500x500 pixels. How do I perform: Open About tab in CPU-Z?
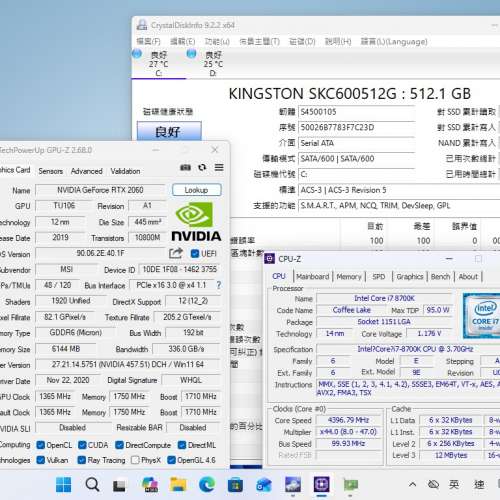click(x=468, y=276)
